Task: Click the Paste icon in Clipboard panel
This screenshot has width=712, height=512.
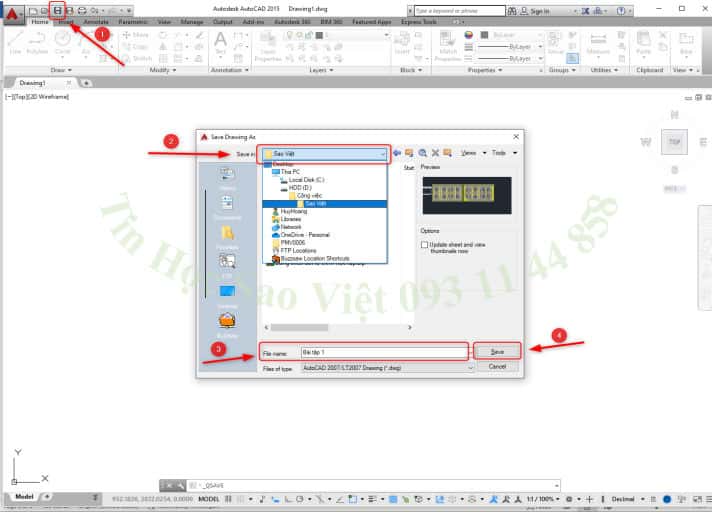Action: coord(643,44)
